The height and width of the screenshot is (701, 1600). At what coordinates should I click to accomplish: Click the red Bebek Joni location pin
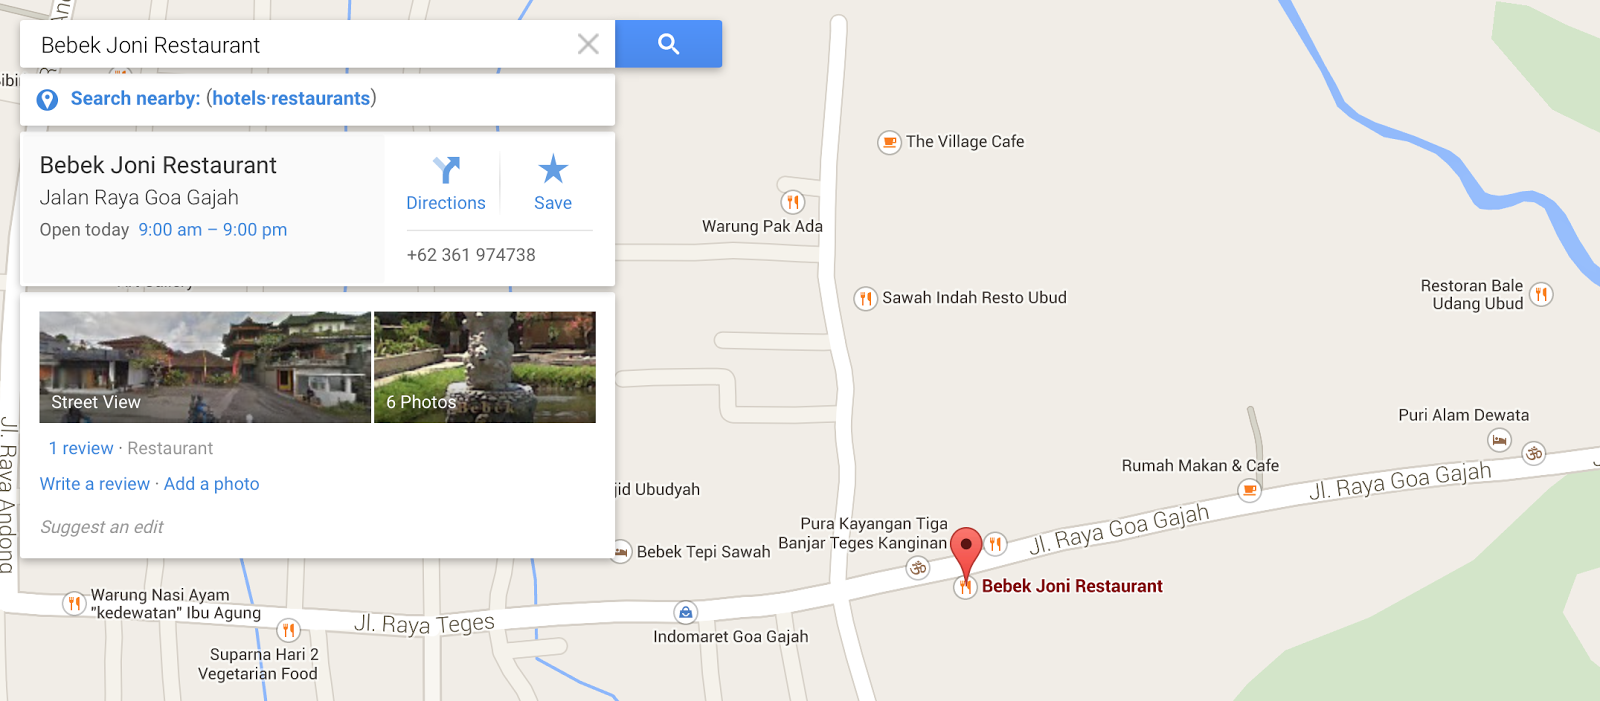click(966, 553)
